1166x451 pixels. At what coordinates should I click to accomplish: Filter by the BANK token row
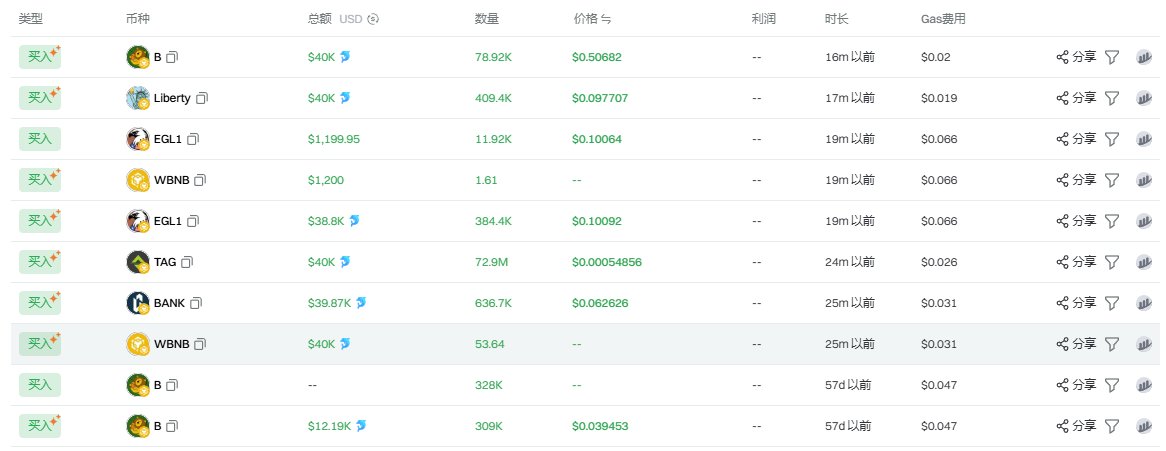point(1112,303)
